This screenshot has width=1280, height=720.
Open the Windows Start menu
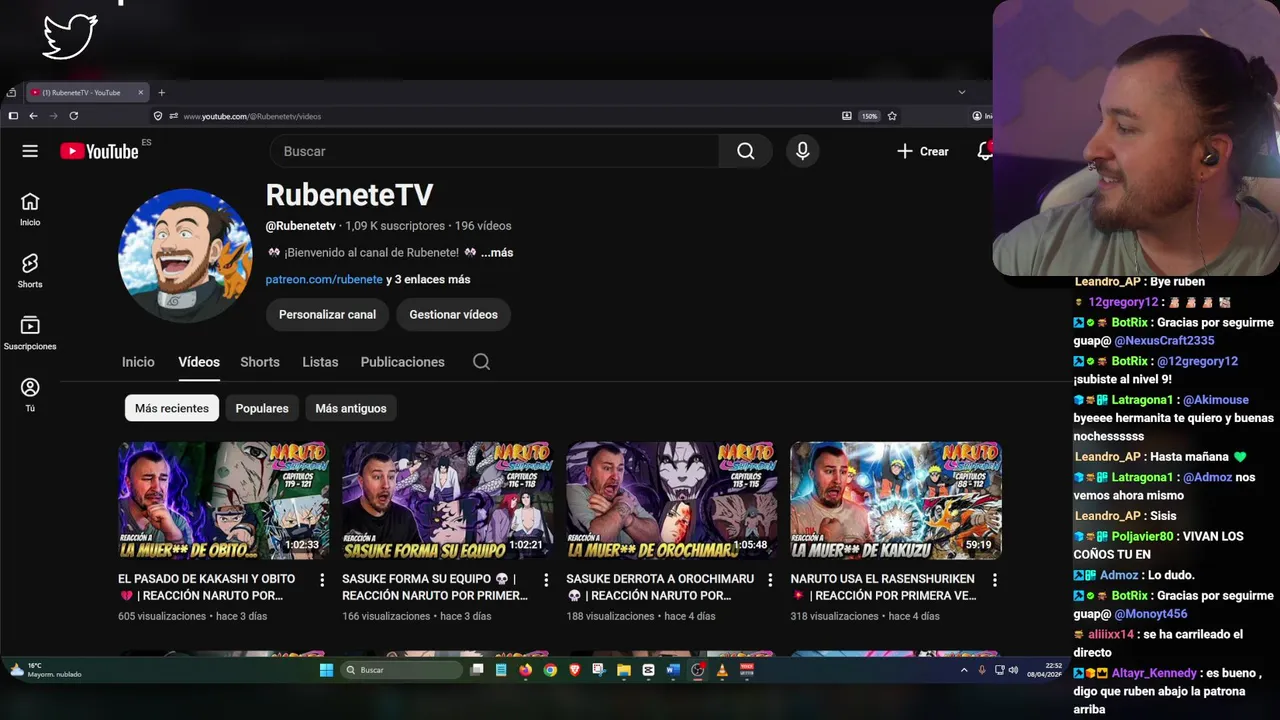326,670
